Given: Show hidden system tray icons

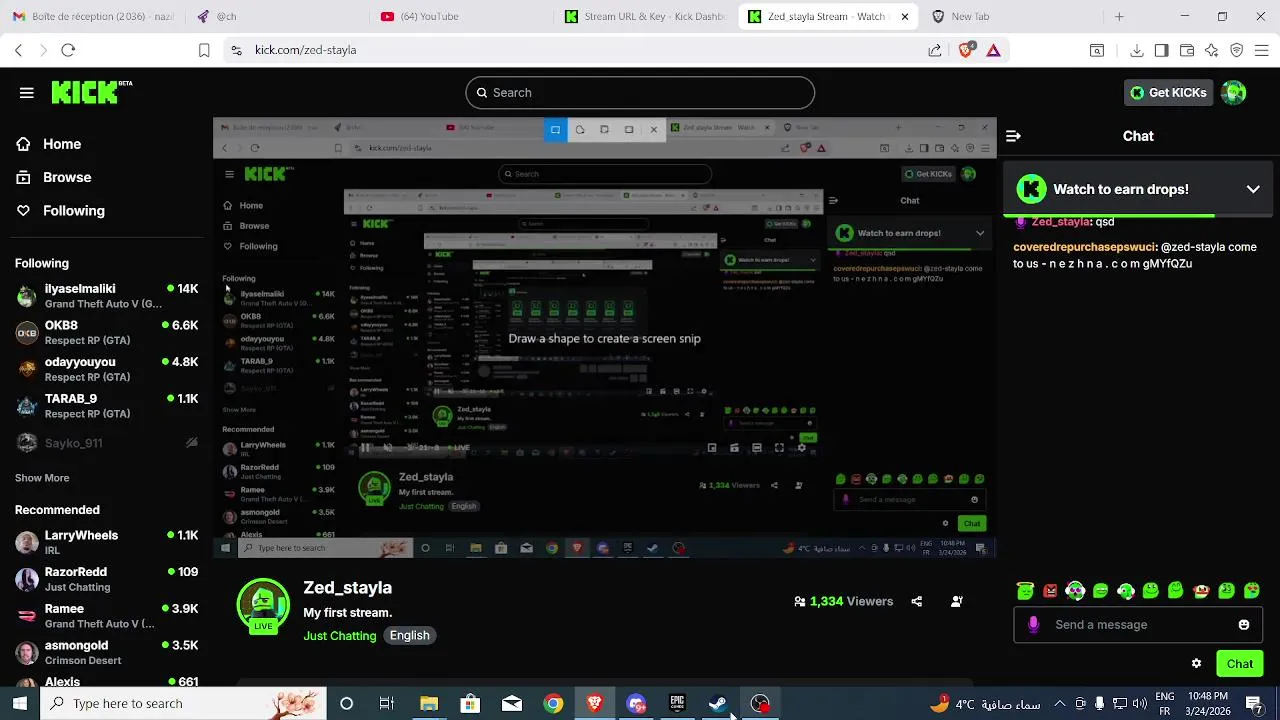Looking at the screenshot, I should coord(1059,704).
